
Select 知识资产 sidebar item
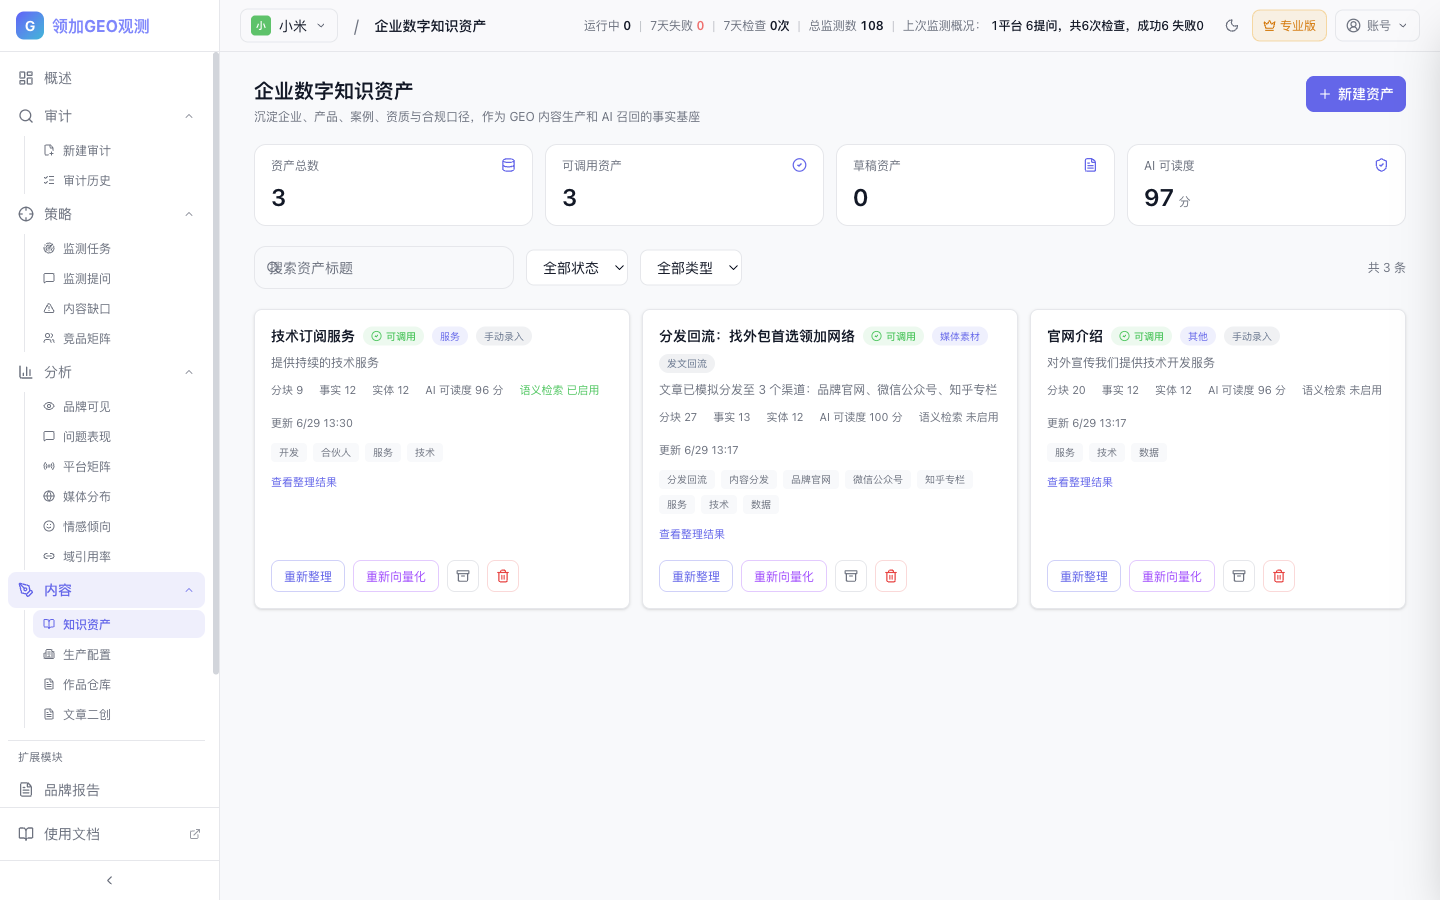pyautogui.click(x=119, y=624)
